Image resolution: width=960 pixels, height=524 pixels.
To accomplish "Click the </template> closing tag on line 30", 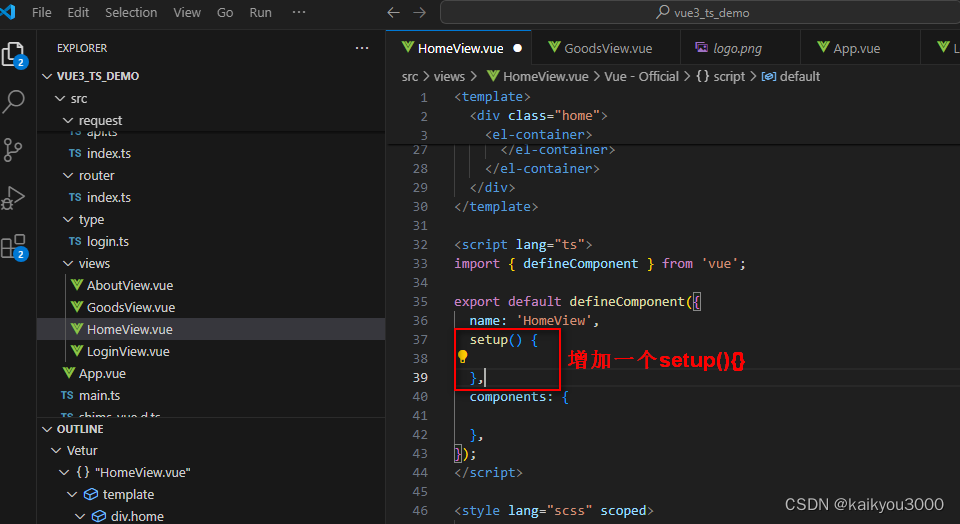I will coord(496,207).
